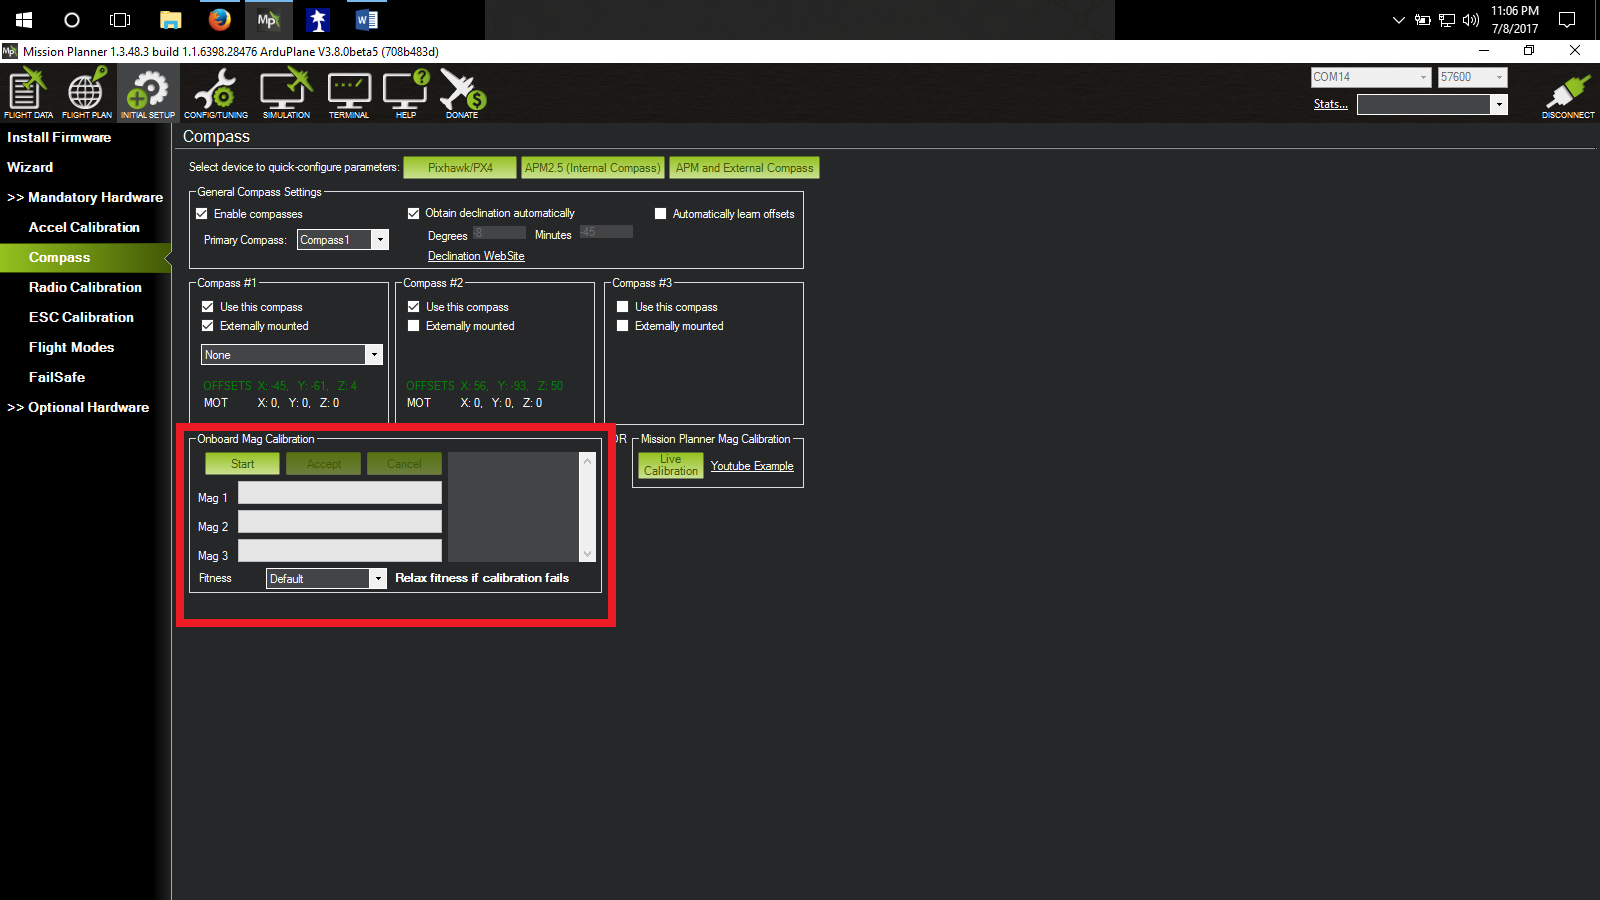Launch Firefox from the taskbar
This screenshot has height=900, width=1600.
pos(220,20)
